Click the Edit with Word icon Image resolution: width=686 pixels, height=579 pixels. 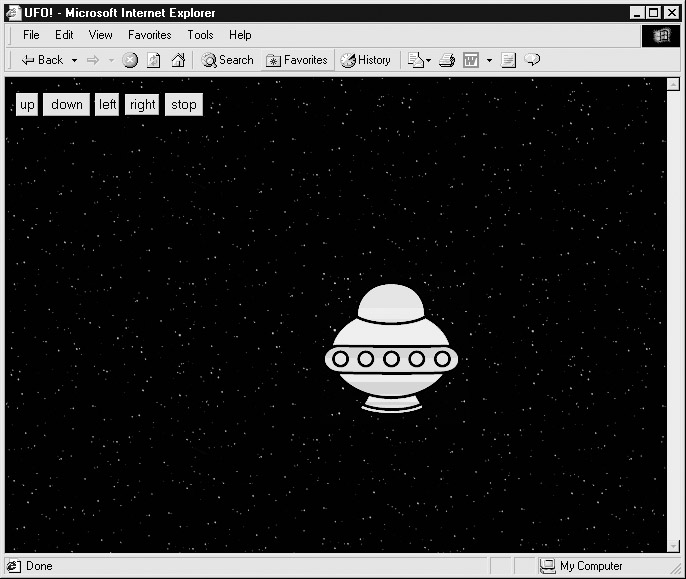[x=471, y=60]
